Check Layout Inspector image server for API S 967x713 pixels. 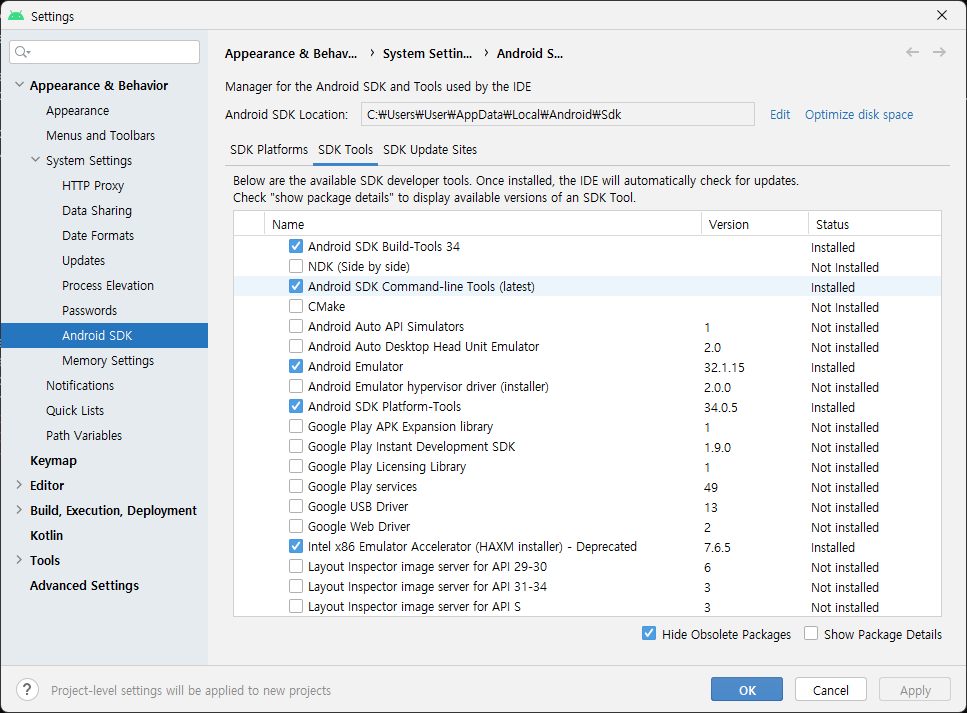click(x=296, y=606)
